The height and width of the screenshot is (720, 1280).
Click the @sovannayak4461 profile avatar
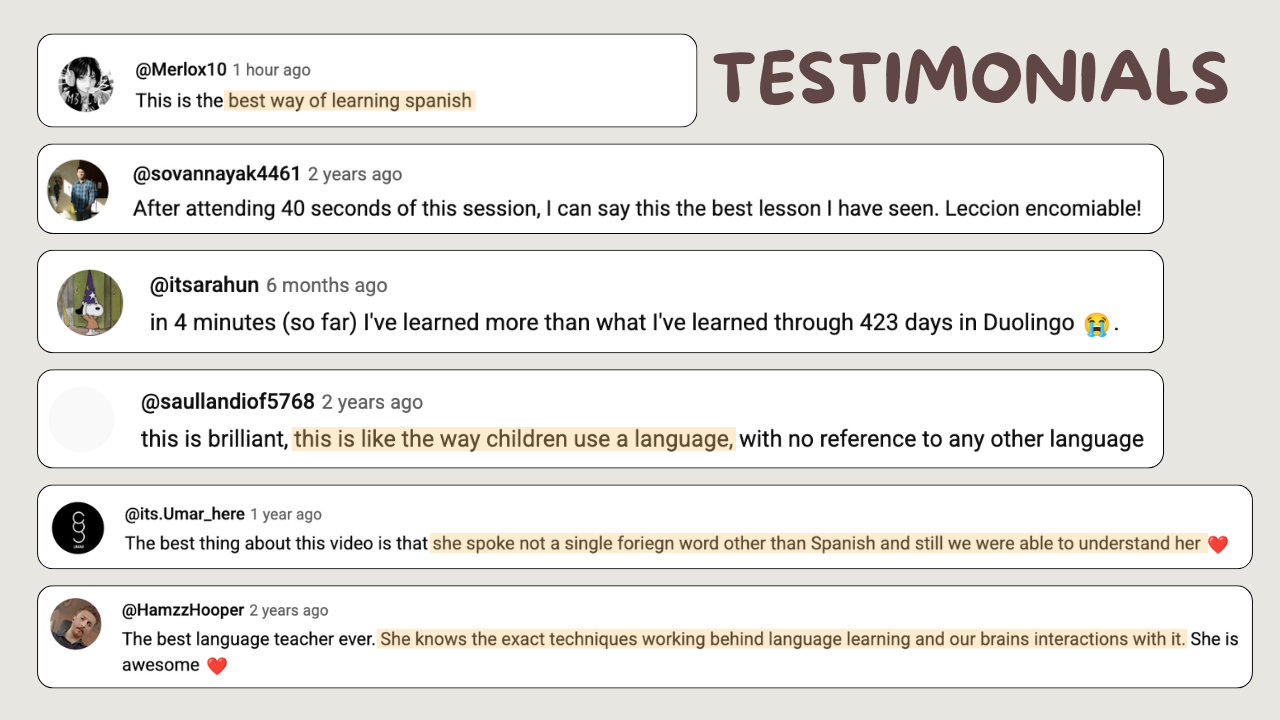(78, 190)
